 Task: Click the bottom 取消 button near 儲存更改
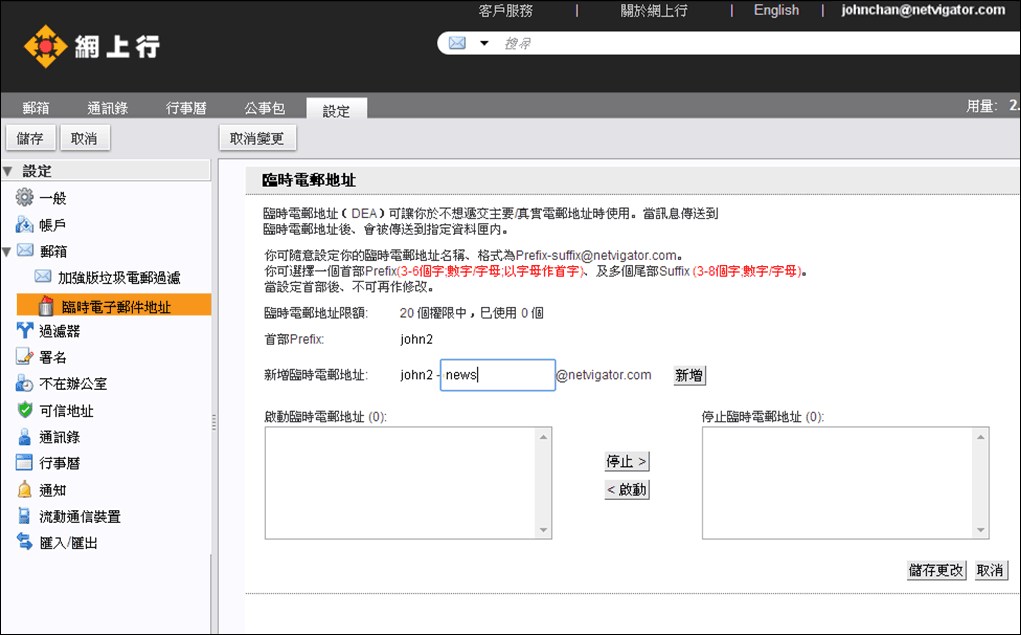(x=990, y=571)
